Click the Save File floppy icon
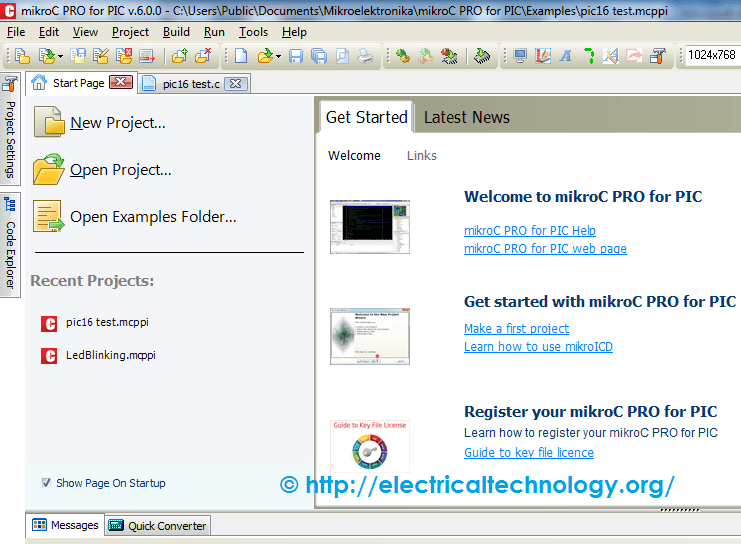Image resolution: width=741 pixels, height=544 pixels. point(296,56)
